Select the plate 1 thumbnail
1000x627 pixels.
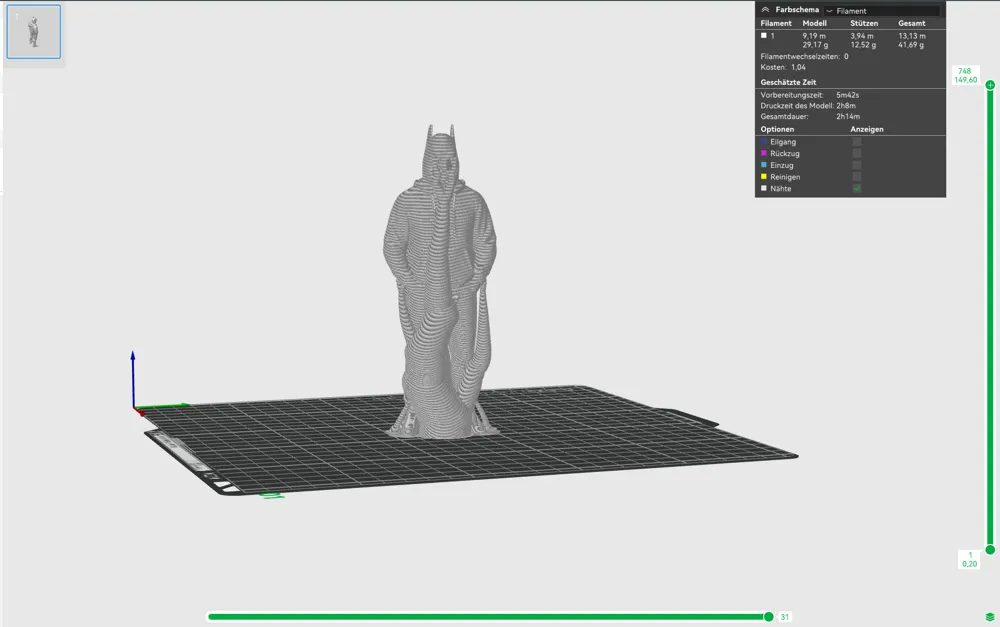pos(34,32)
